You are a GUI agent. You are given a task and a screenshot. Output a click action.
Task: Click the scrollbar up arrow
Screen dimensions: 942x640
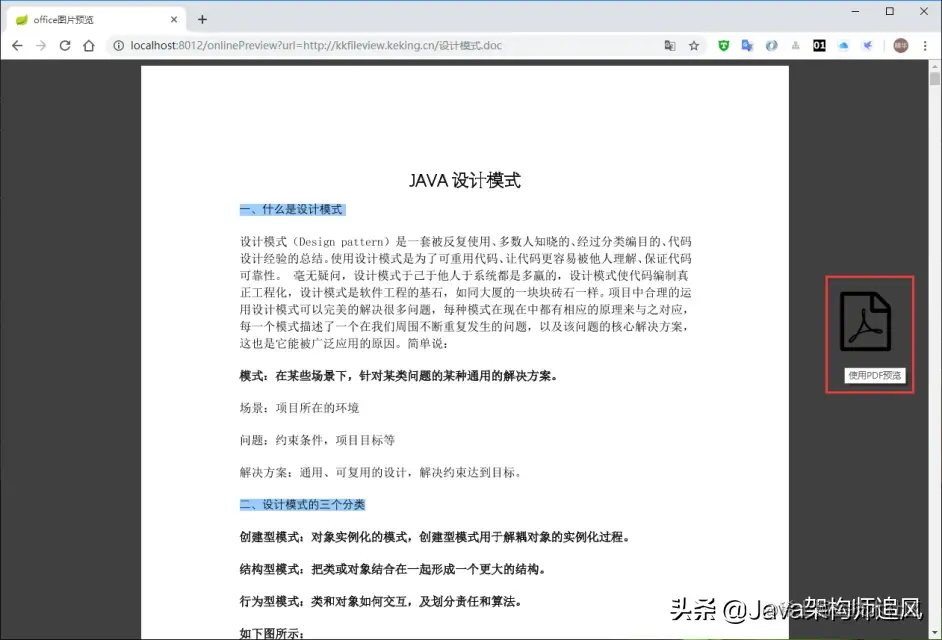pos(935,65)
